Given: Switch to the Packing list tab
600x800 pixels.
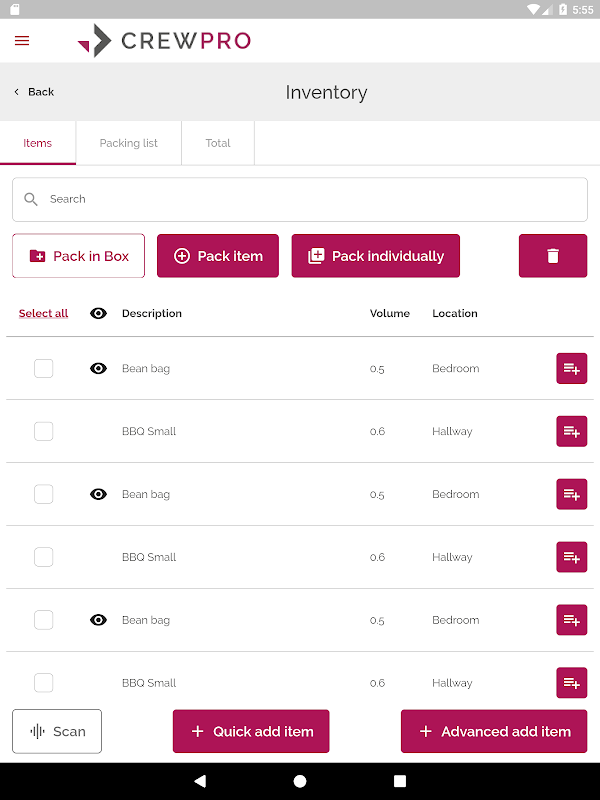Looking at the screenshot, I should pos(129,143).
